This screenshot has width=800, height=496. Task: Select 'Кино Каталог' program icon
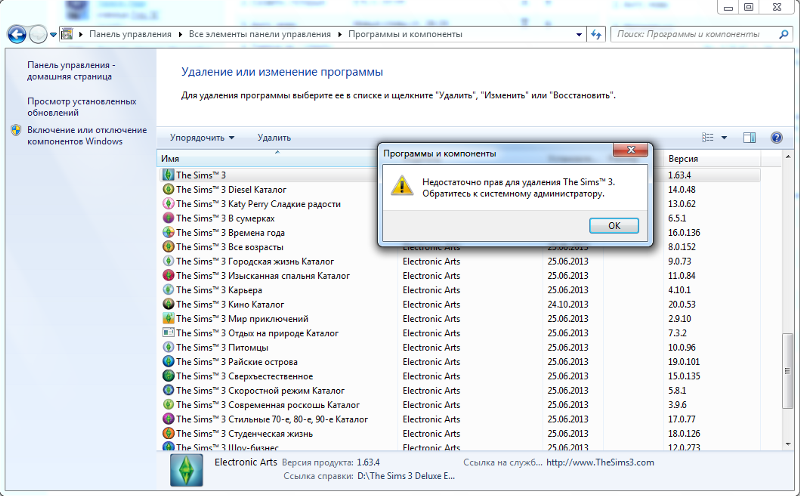coord(168,304)
